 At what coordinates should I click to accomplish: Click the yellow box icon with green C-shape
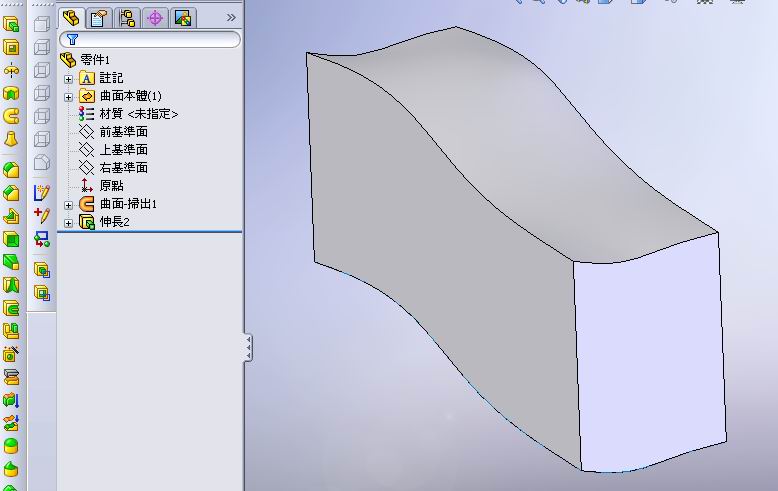point(11,308)
